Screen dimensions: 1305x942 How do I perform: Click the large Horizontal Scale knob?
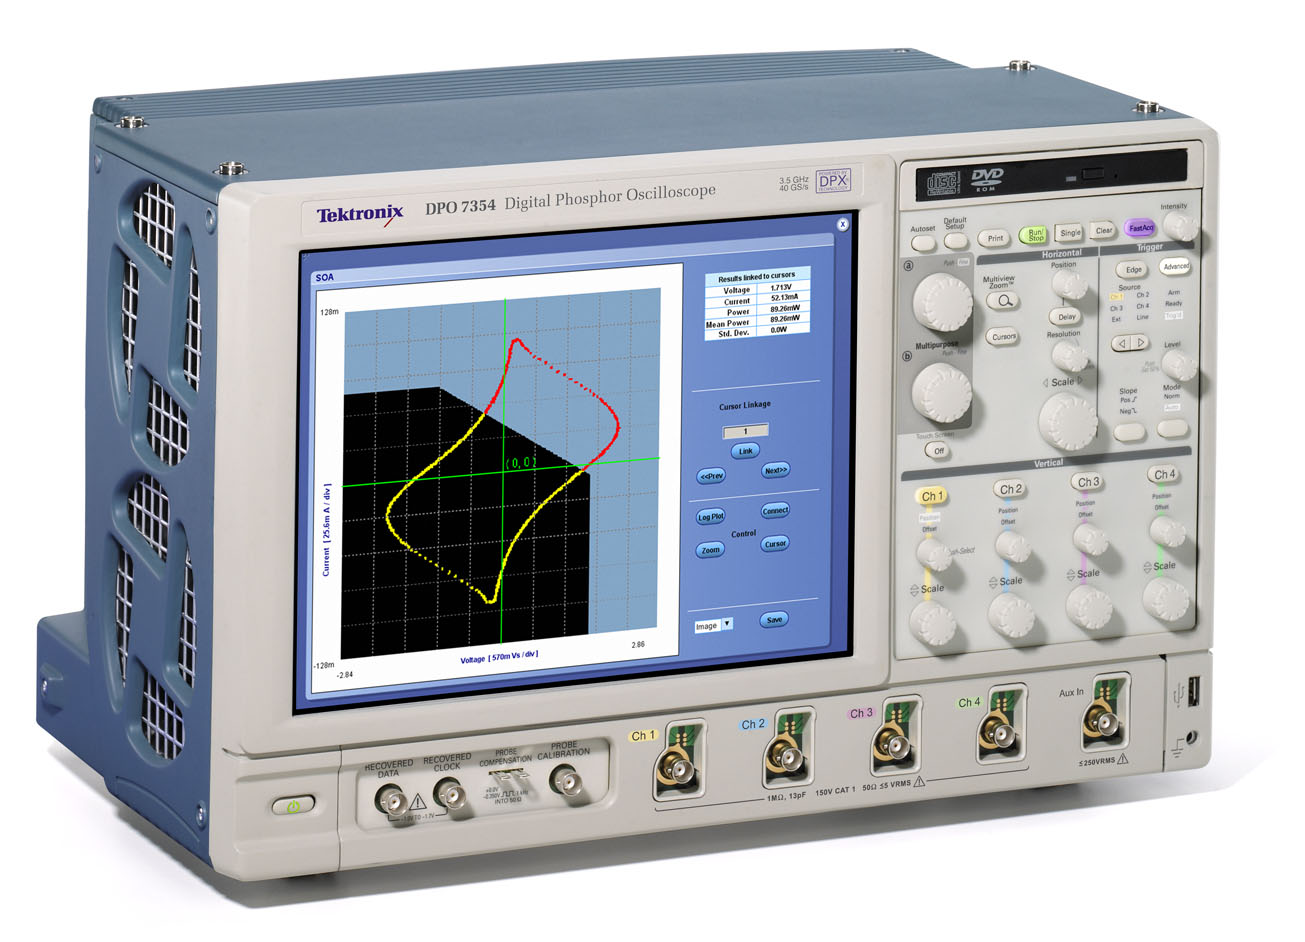1069,421
